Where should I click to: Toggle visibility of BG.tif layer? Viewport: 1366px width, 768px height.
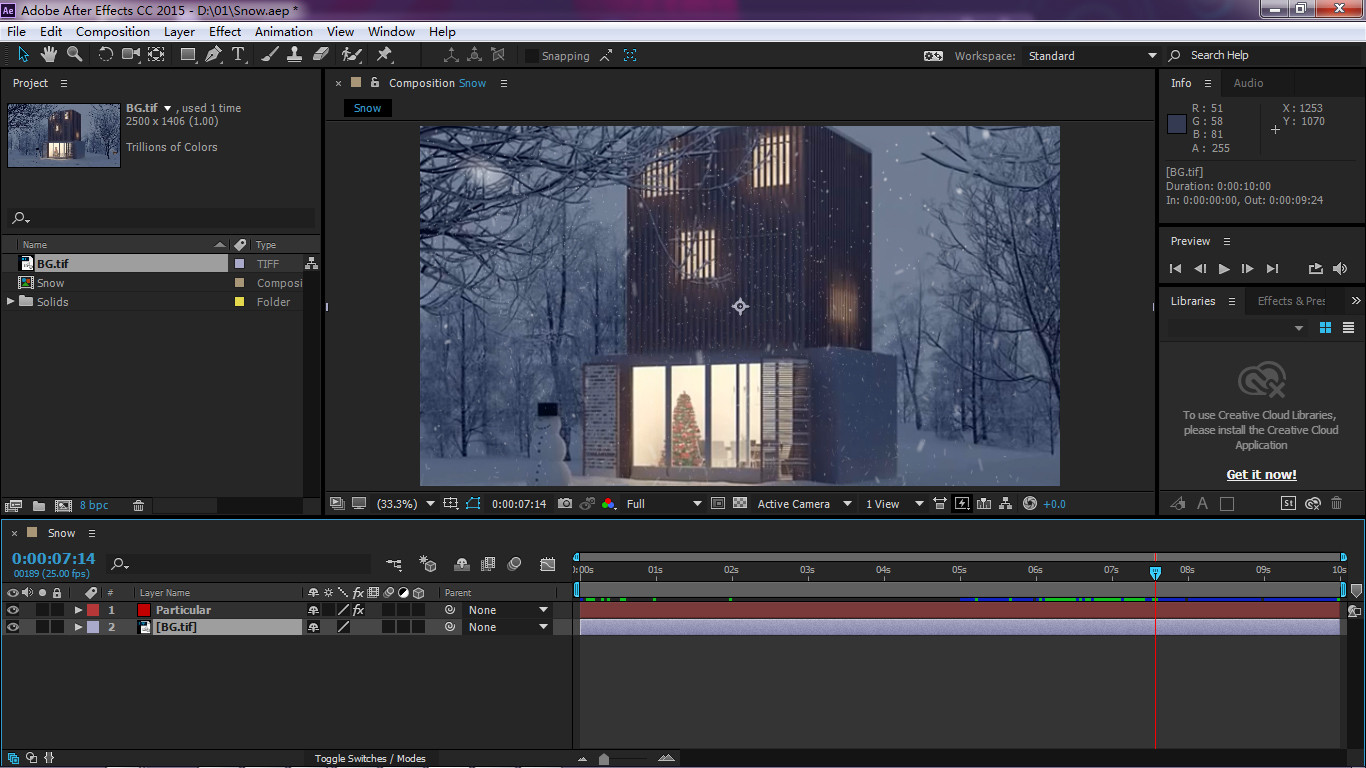[13, 627]
